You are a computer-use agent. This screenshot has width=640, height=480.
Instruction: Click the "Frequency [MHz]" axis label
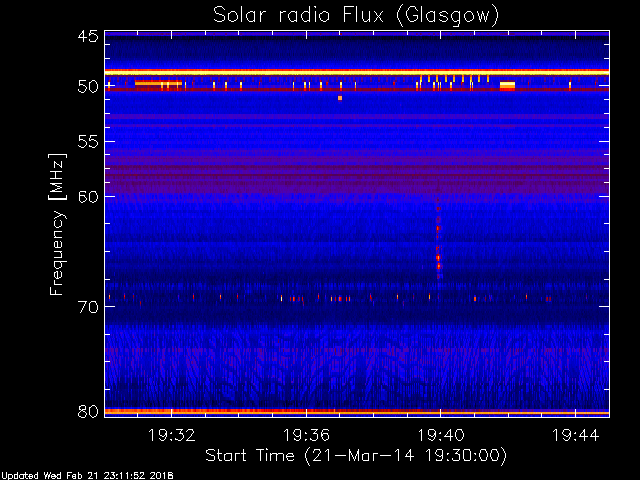(x=57, y=224)
